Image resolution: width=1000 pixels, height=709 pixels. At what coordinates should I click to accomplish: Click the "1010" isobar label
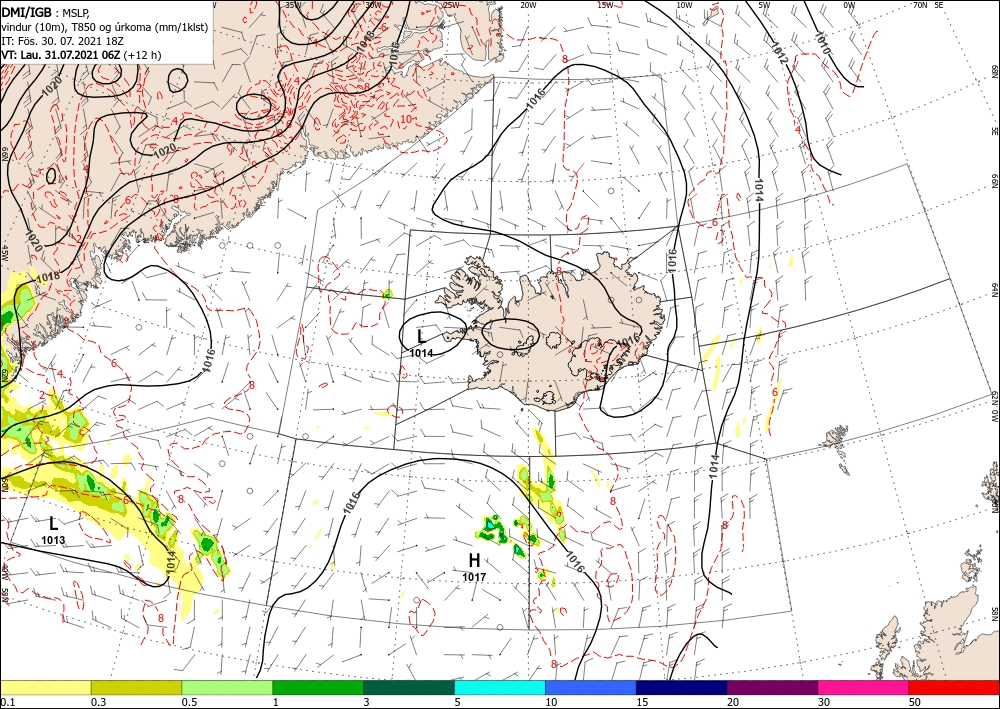coord(821,42)
